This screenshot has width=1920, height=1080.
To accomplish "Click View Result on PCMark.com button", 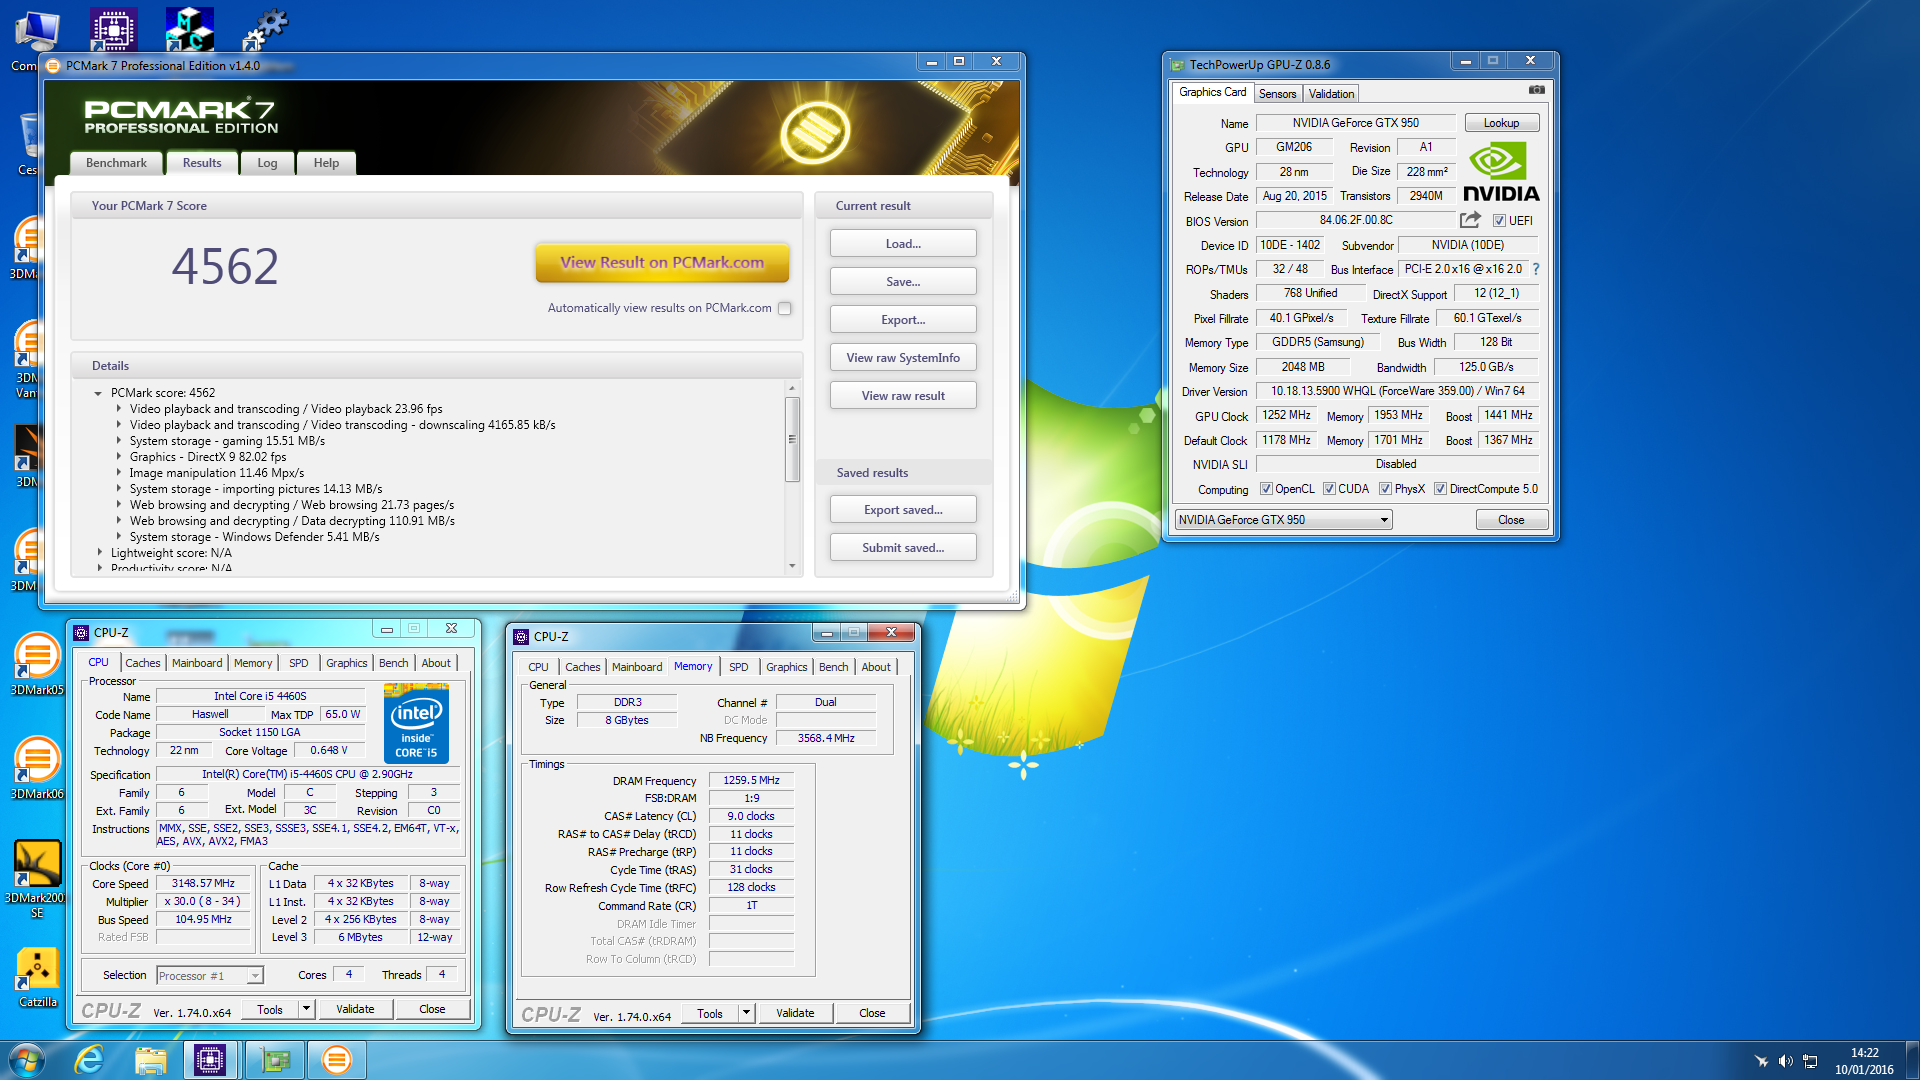I will point(662,263).
